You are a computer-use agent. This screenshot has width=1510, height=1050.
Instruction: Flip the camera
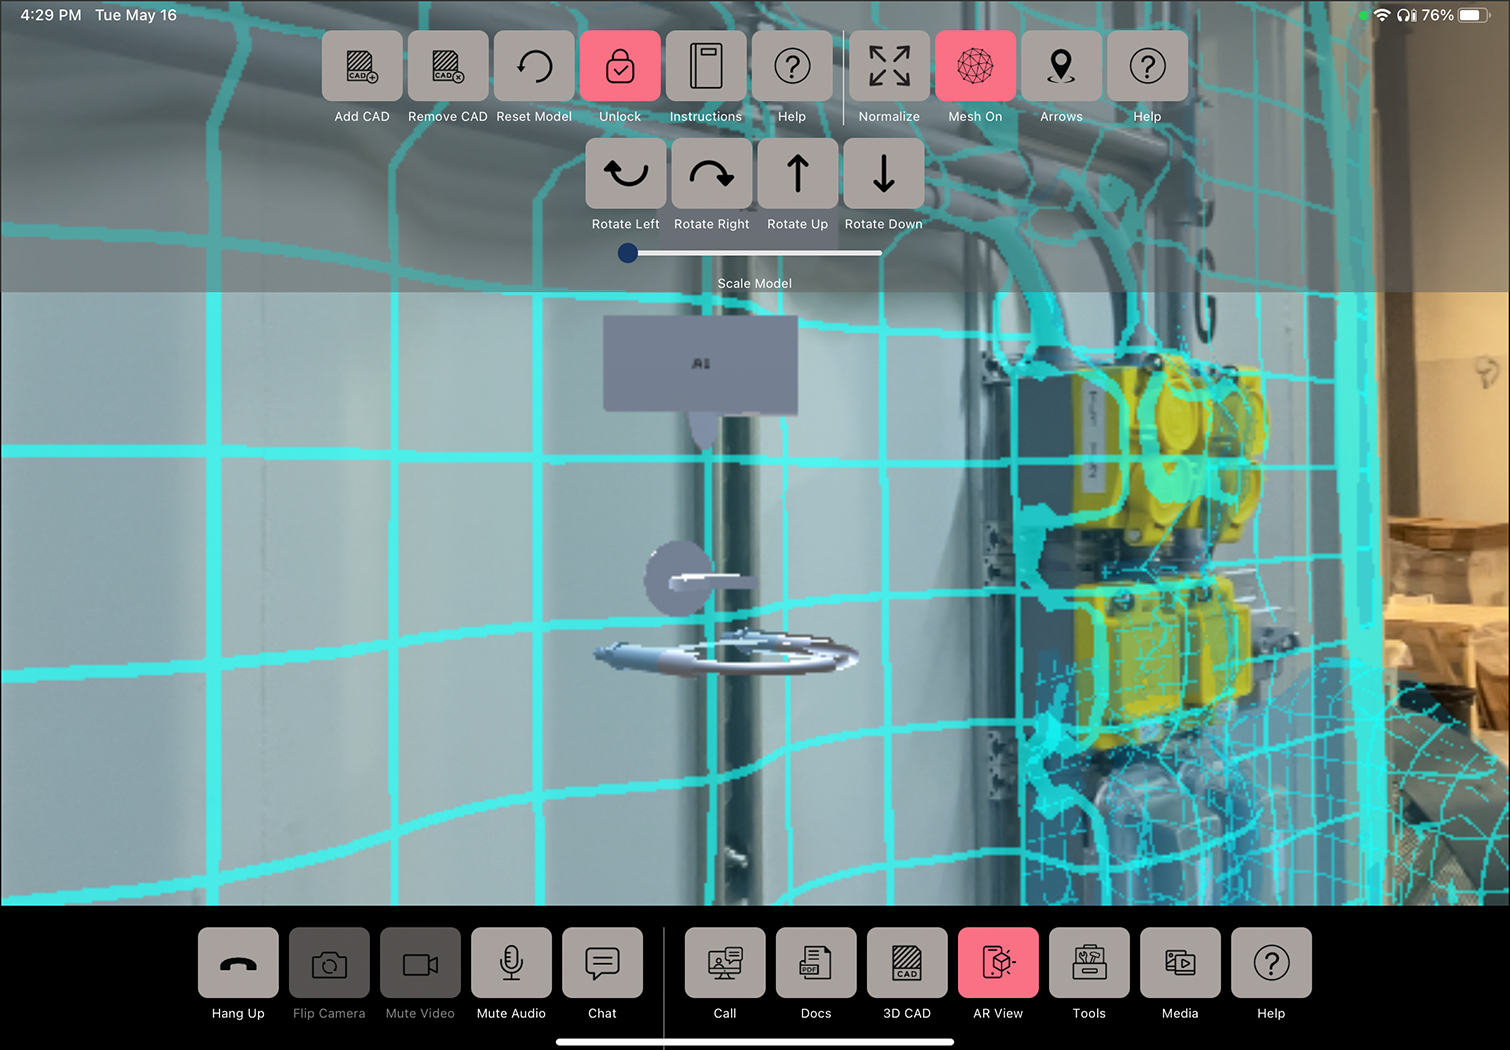click(x=329, y=963)
